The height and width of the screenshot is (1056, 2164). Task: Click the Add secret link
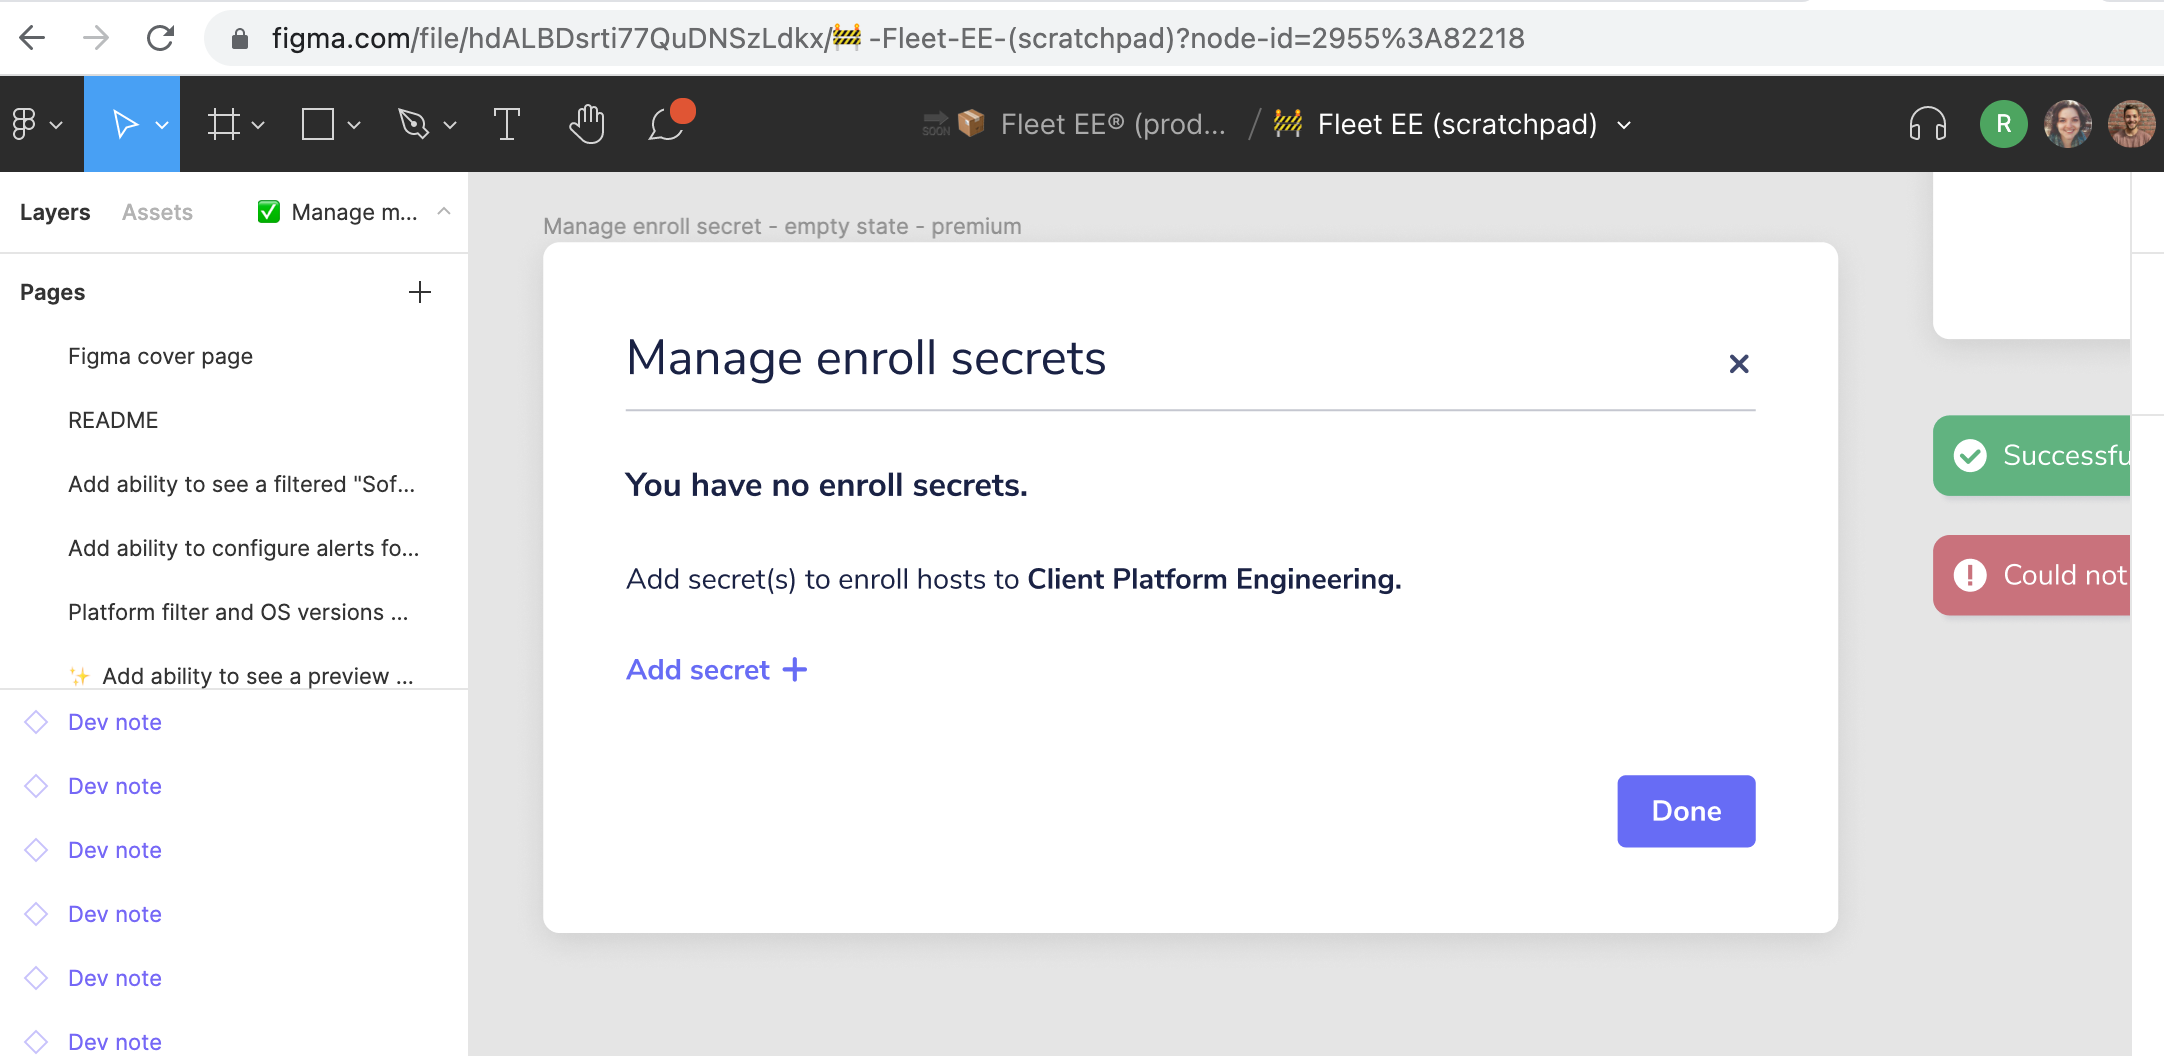[698, 670]
